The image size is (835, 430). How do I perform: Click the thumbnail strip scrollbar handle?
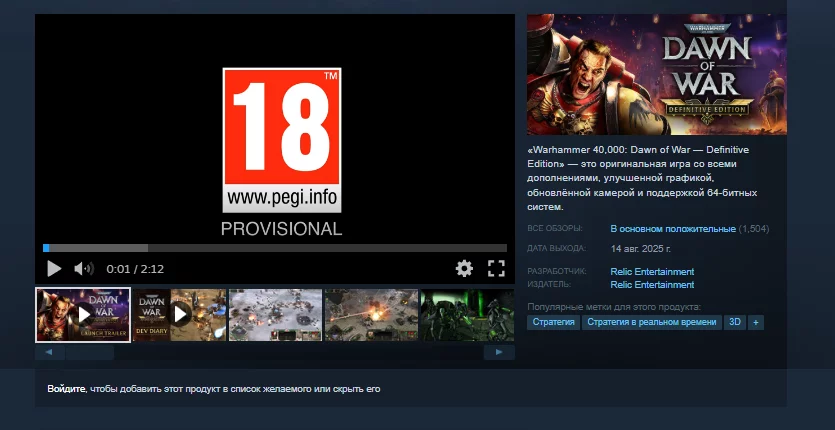point(90,353)
